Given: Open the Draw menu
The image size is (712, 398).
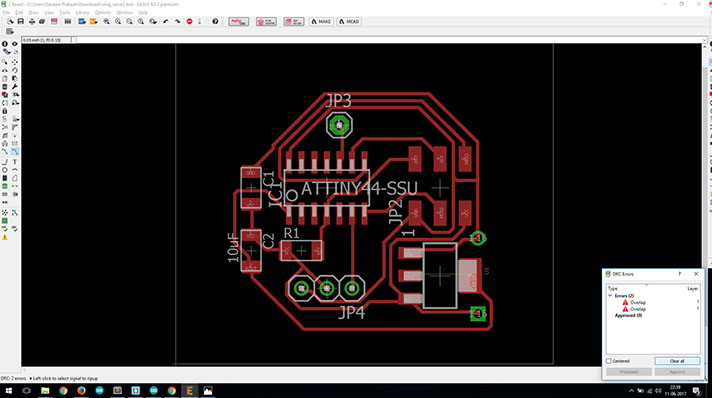Looking at the screenshot, I should click(x=34, y=12).
